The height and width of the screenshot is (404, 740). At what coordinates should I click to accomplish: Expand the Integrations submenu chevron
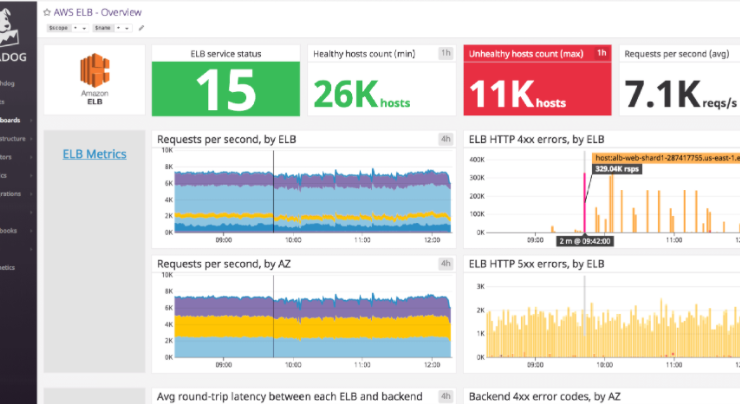pos(31,194)
